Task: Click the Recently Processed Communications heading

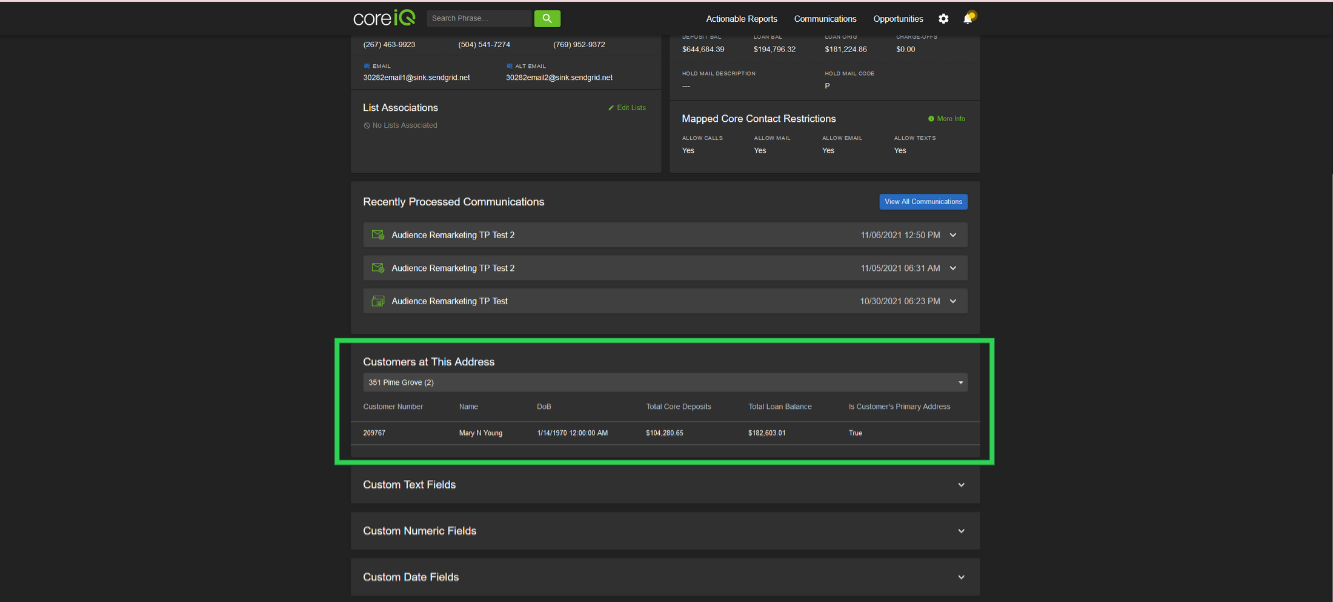Action: tap(454, 202)
